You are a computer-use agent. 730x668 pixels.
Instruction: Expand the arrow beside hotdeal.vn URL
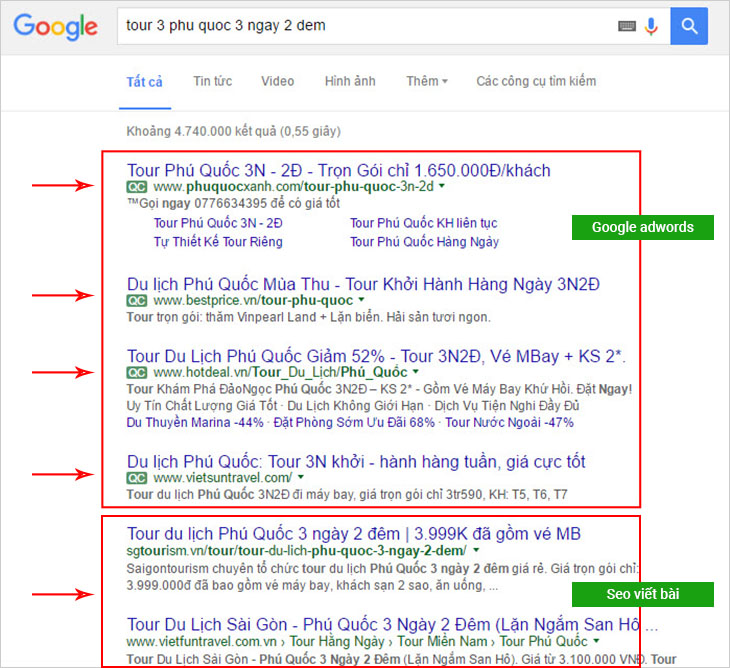tap(416, 372)
